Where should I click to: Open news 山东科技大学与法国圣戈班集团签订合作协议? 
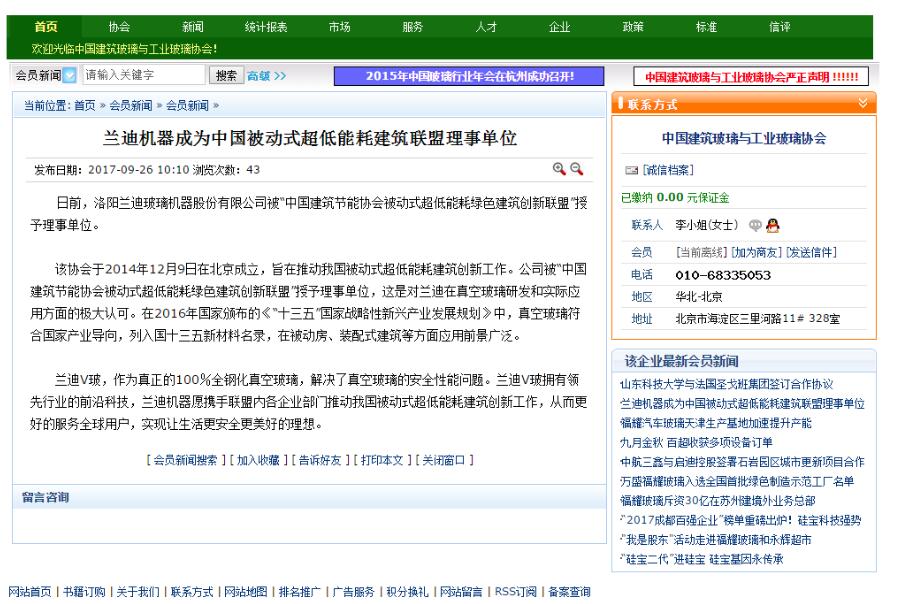point(727,384)
